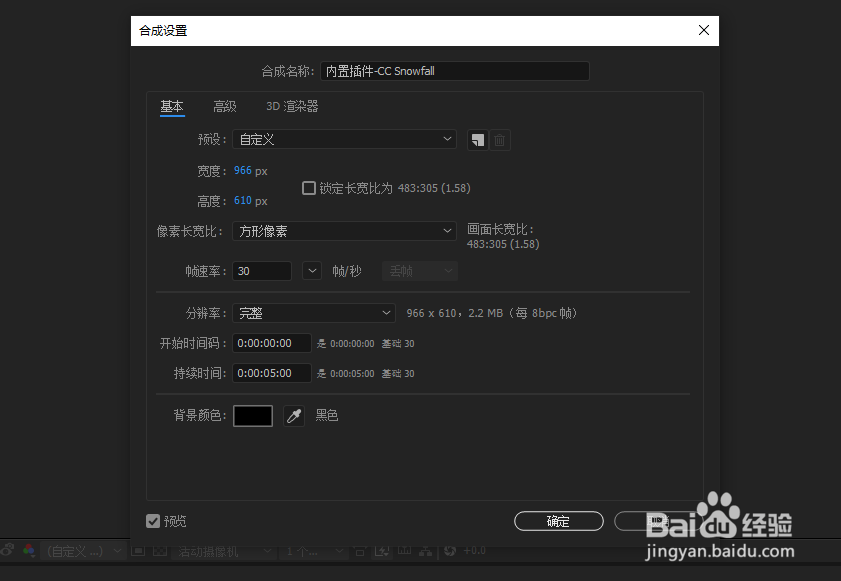Click the 开始时间码 field
The image size is (841, 581).
click(271, 343)
